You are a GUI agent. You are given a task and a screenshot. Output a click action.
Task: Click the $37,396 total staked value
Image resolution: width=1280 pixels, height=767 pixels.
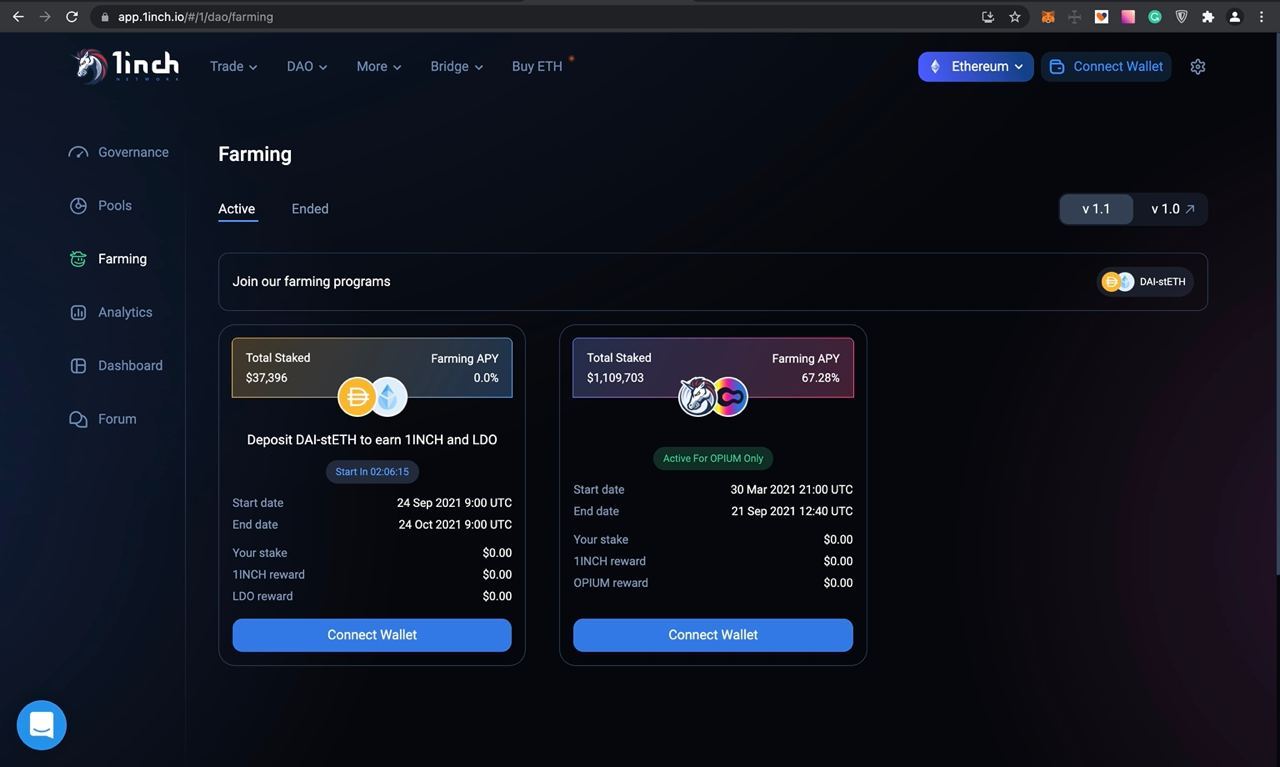(267, 378)
